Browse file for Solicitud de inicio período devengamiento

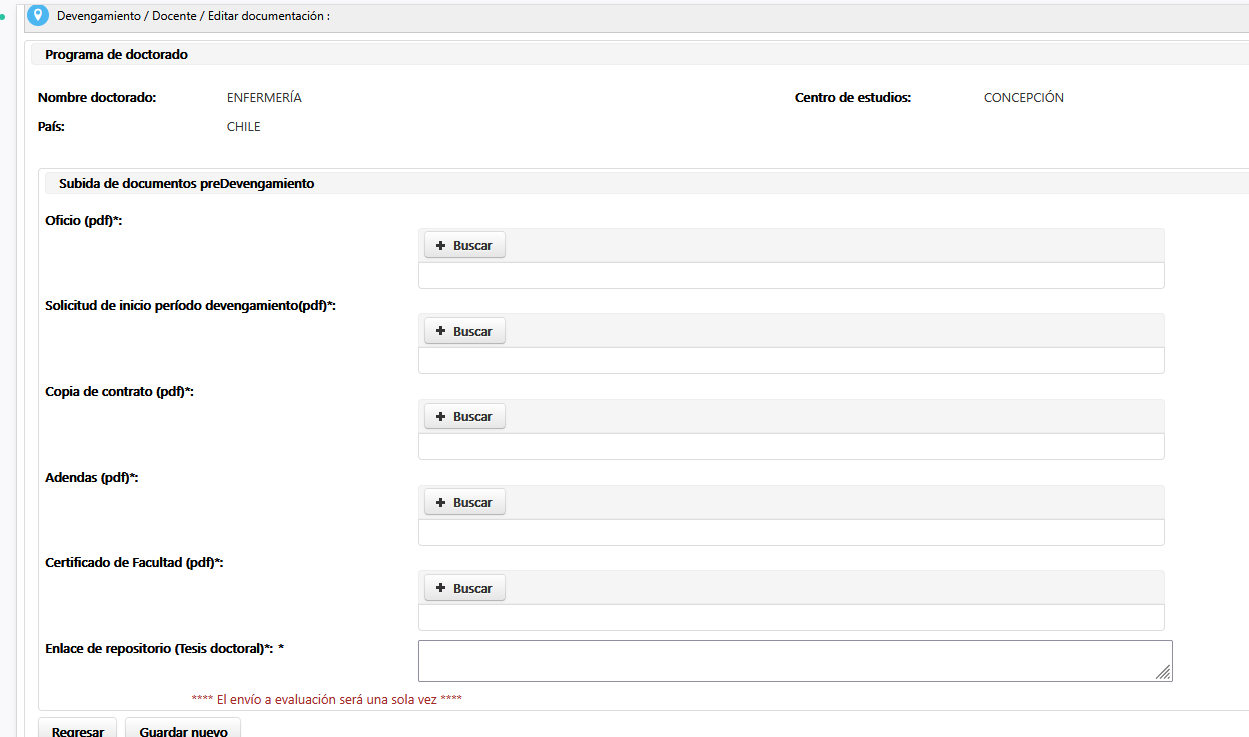[x=465, y=331]
